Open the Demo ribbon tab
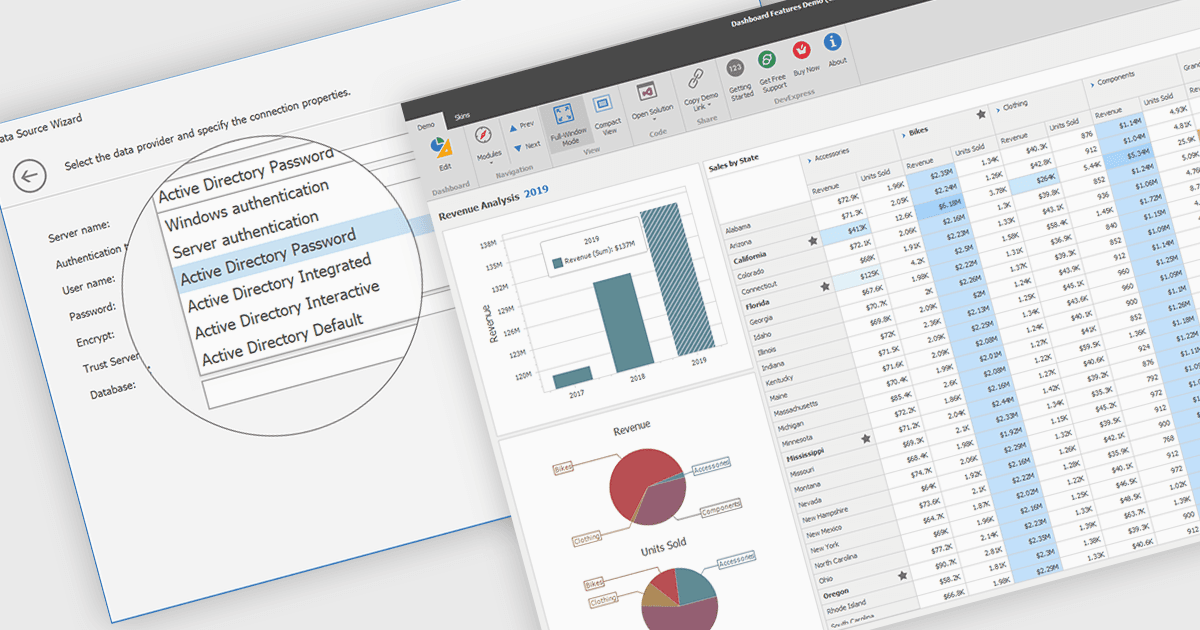 [x=425, y=126]
